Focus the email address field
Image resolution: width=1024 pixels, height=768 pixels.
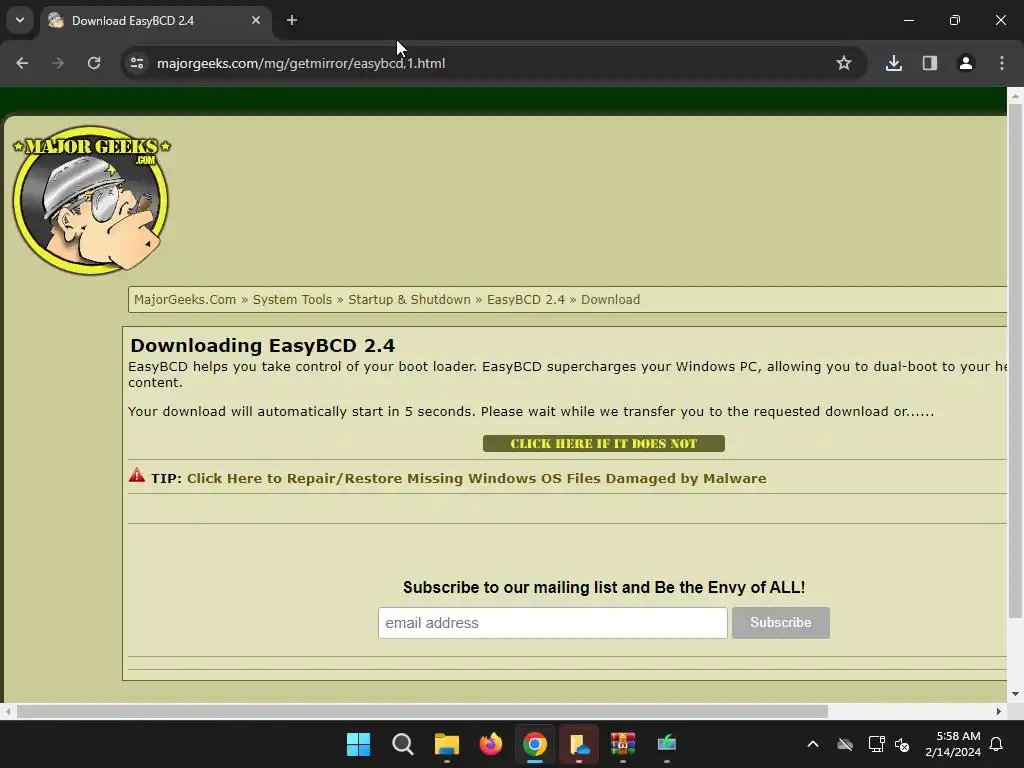552,623
